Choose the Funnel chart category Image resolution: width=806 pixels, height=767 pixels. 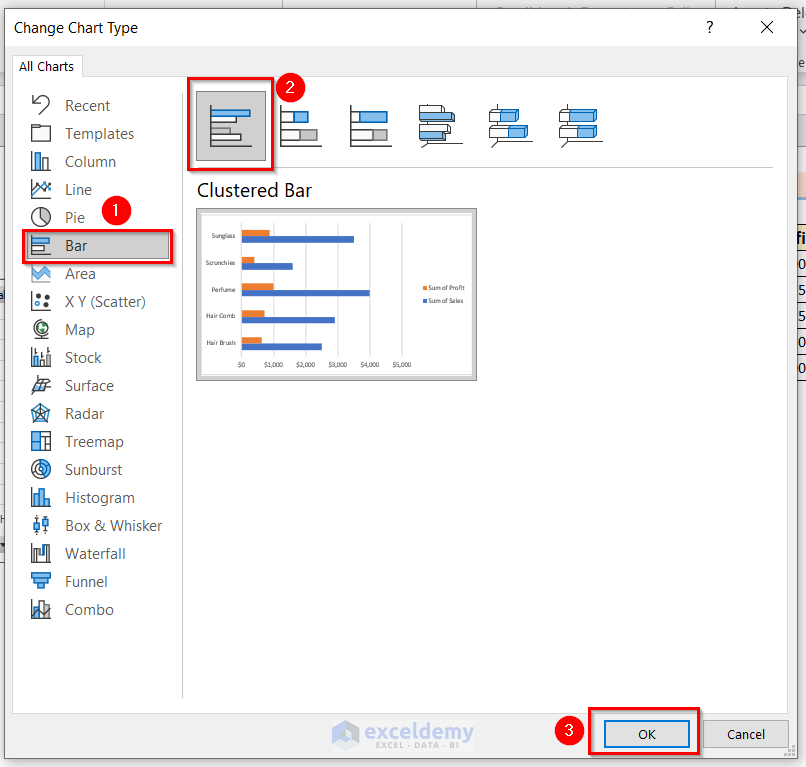[x=86, y=582]
